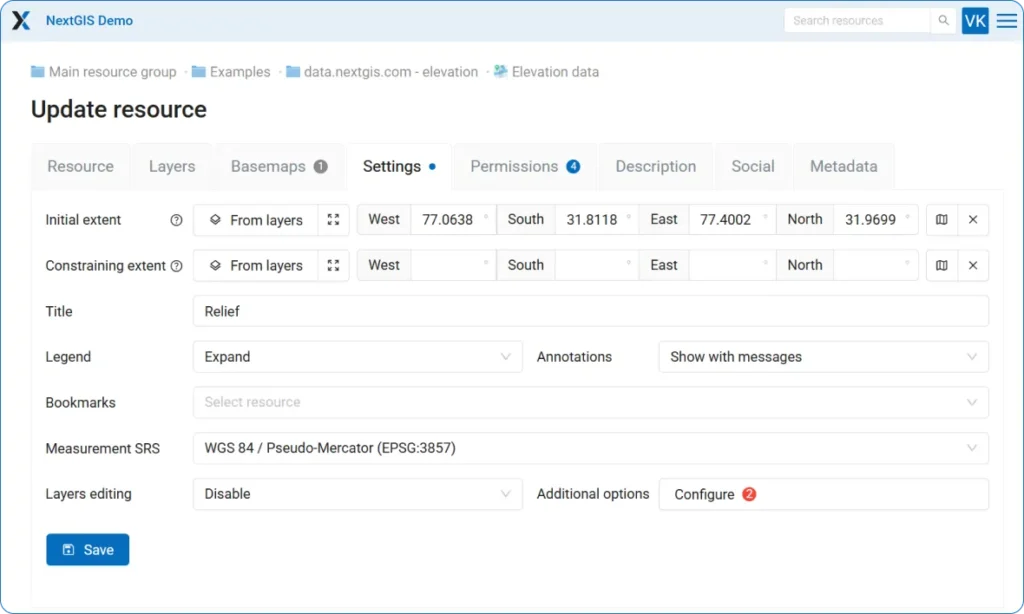This screenshot has width=1024, height=614.
Task: Click map picker icon for Constraining extent
Action: [x=942, y=265]
